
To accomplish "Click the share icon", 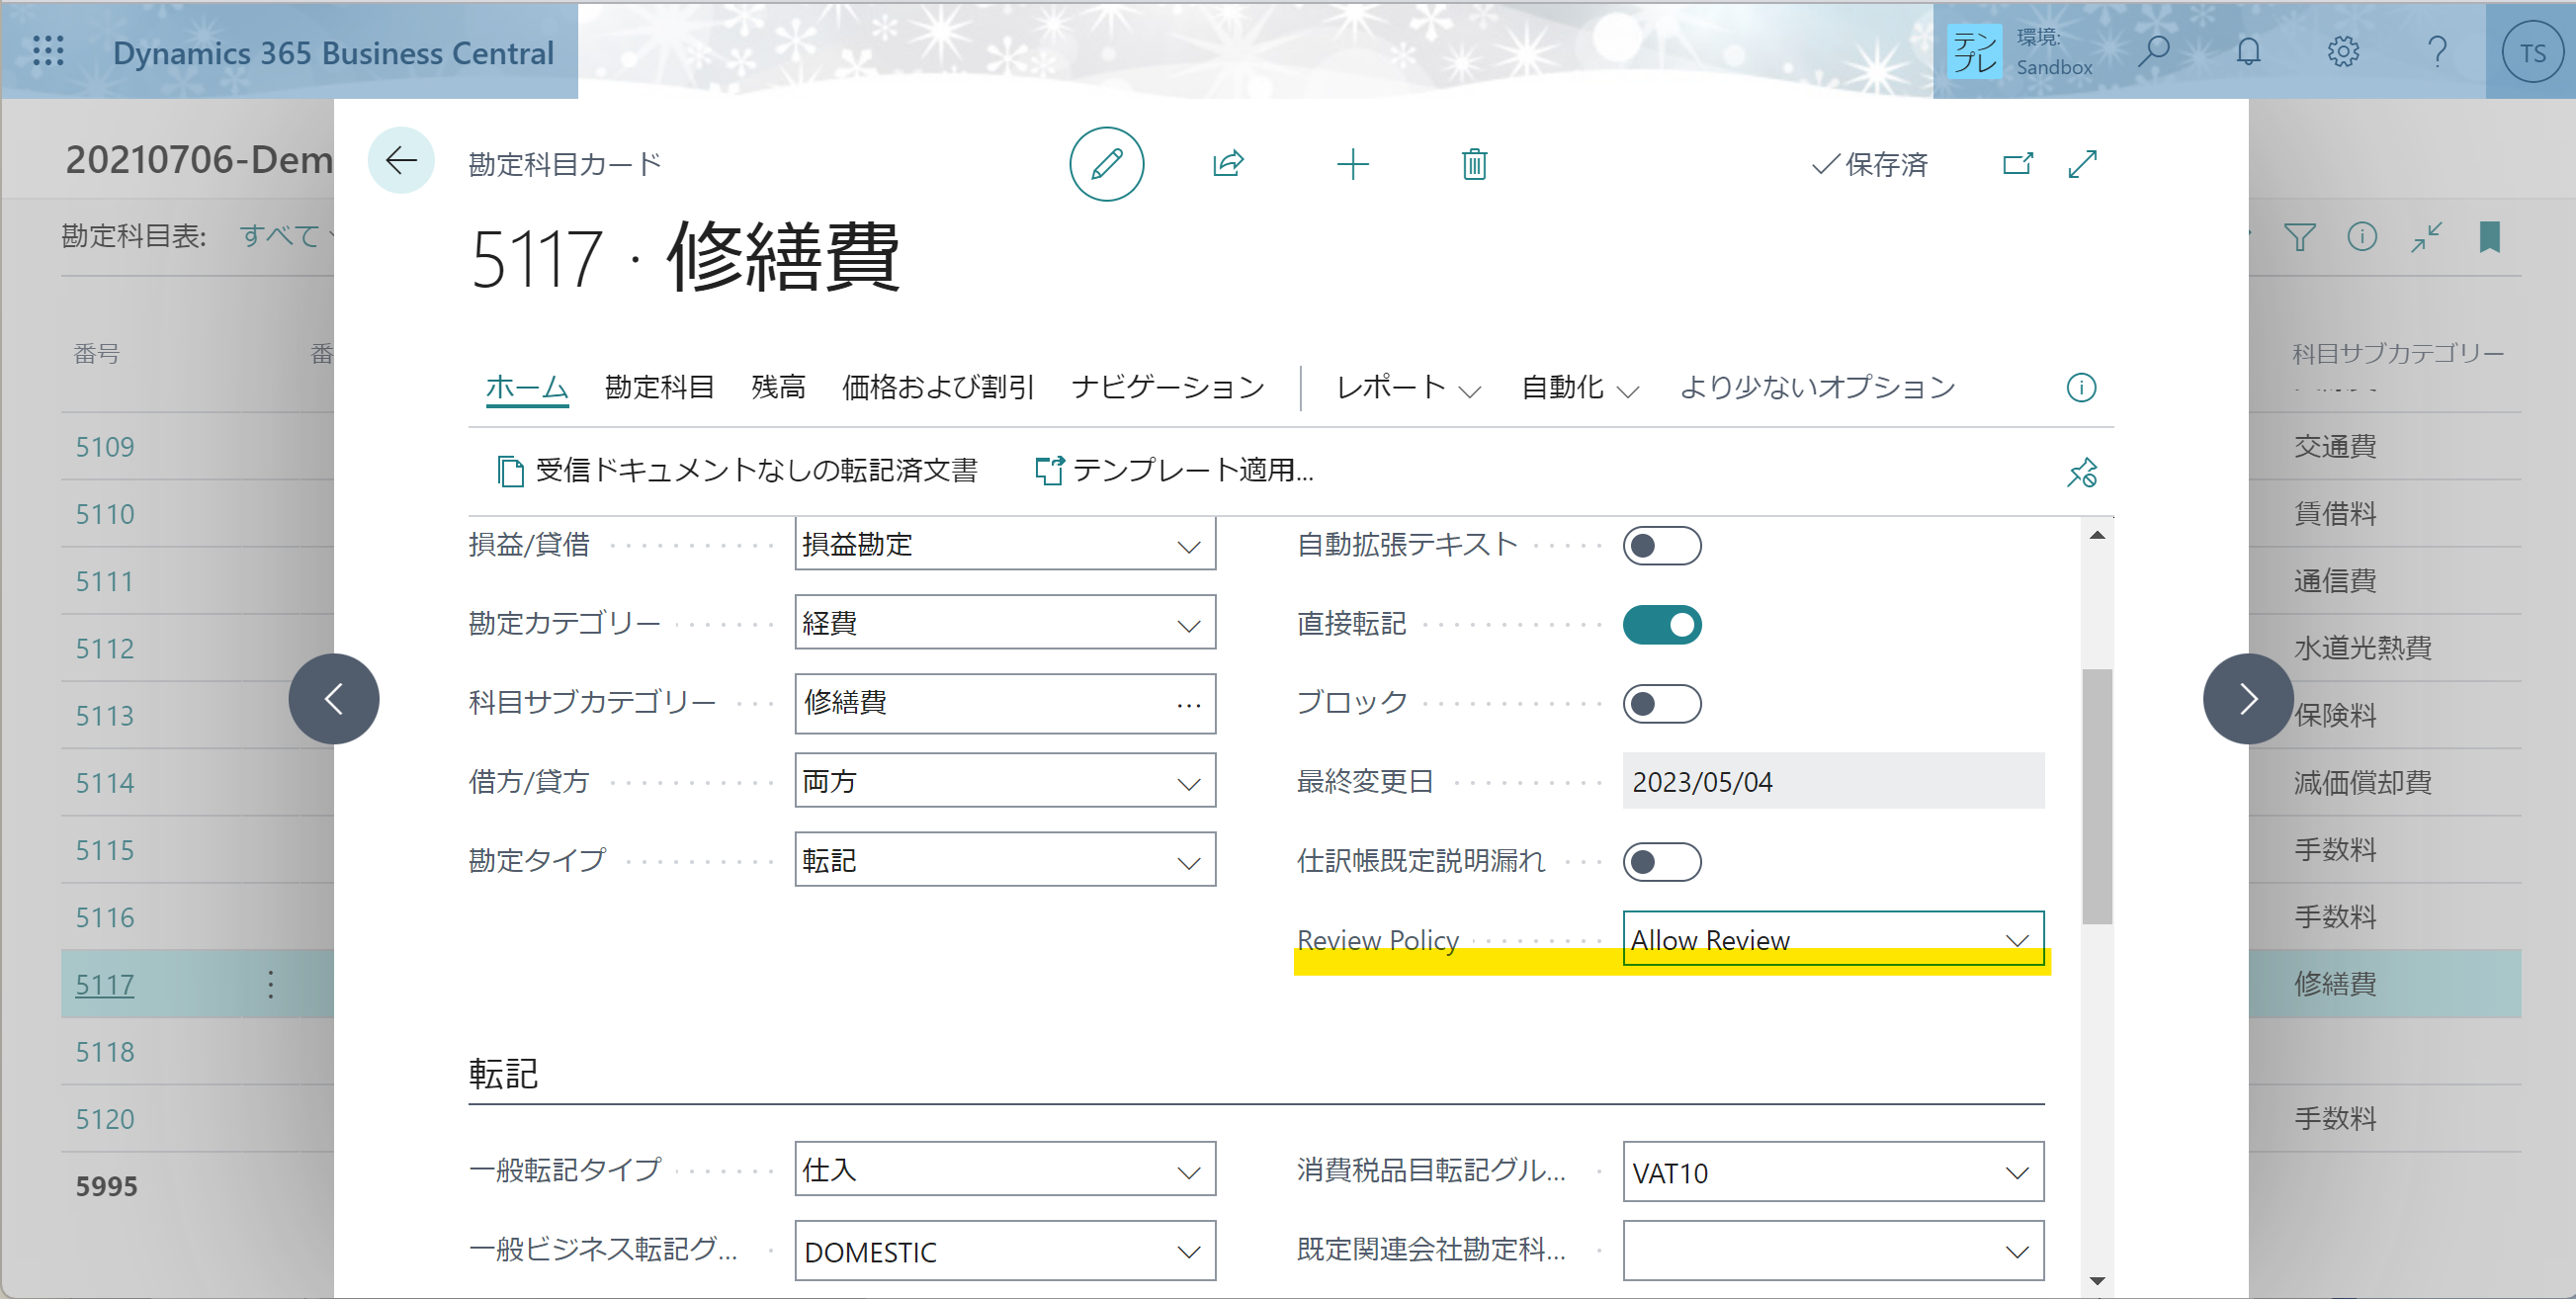I will [x=1229, y=163].
